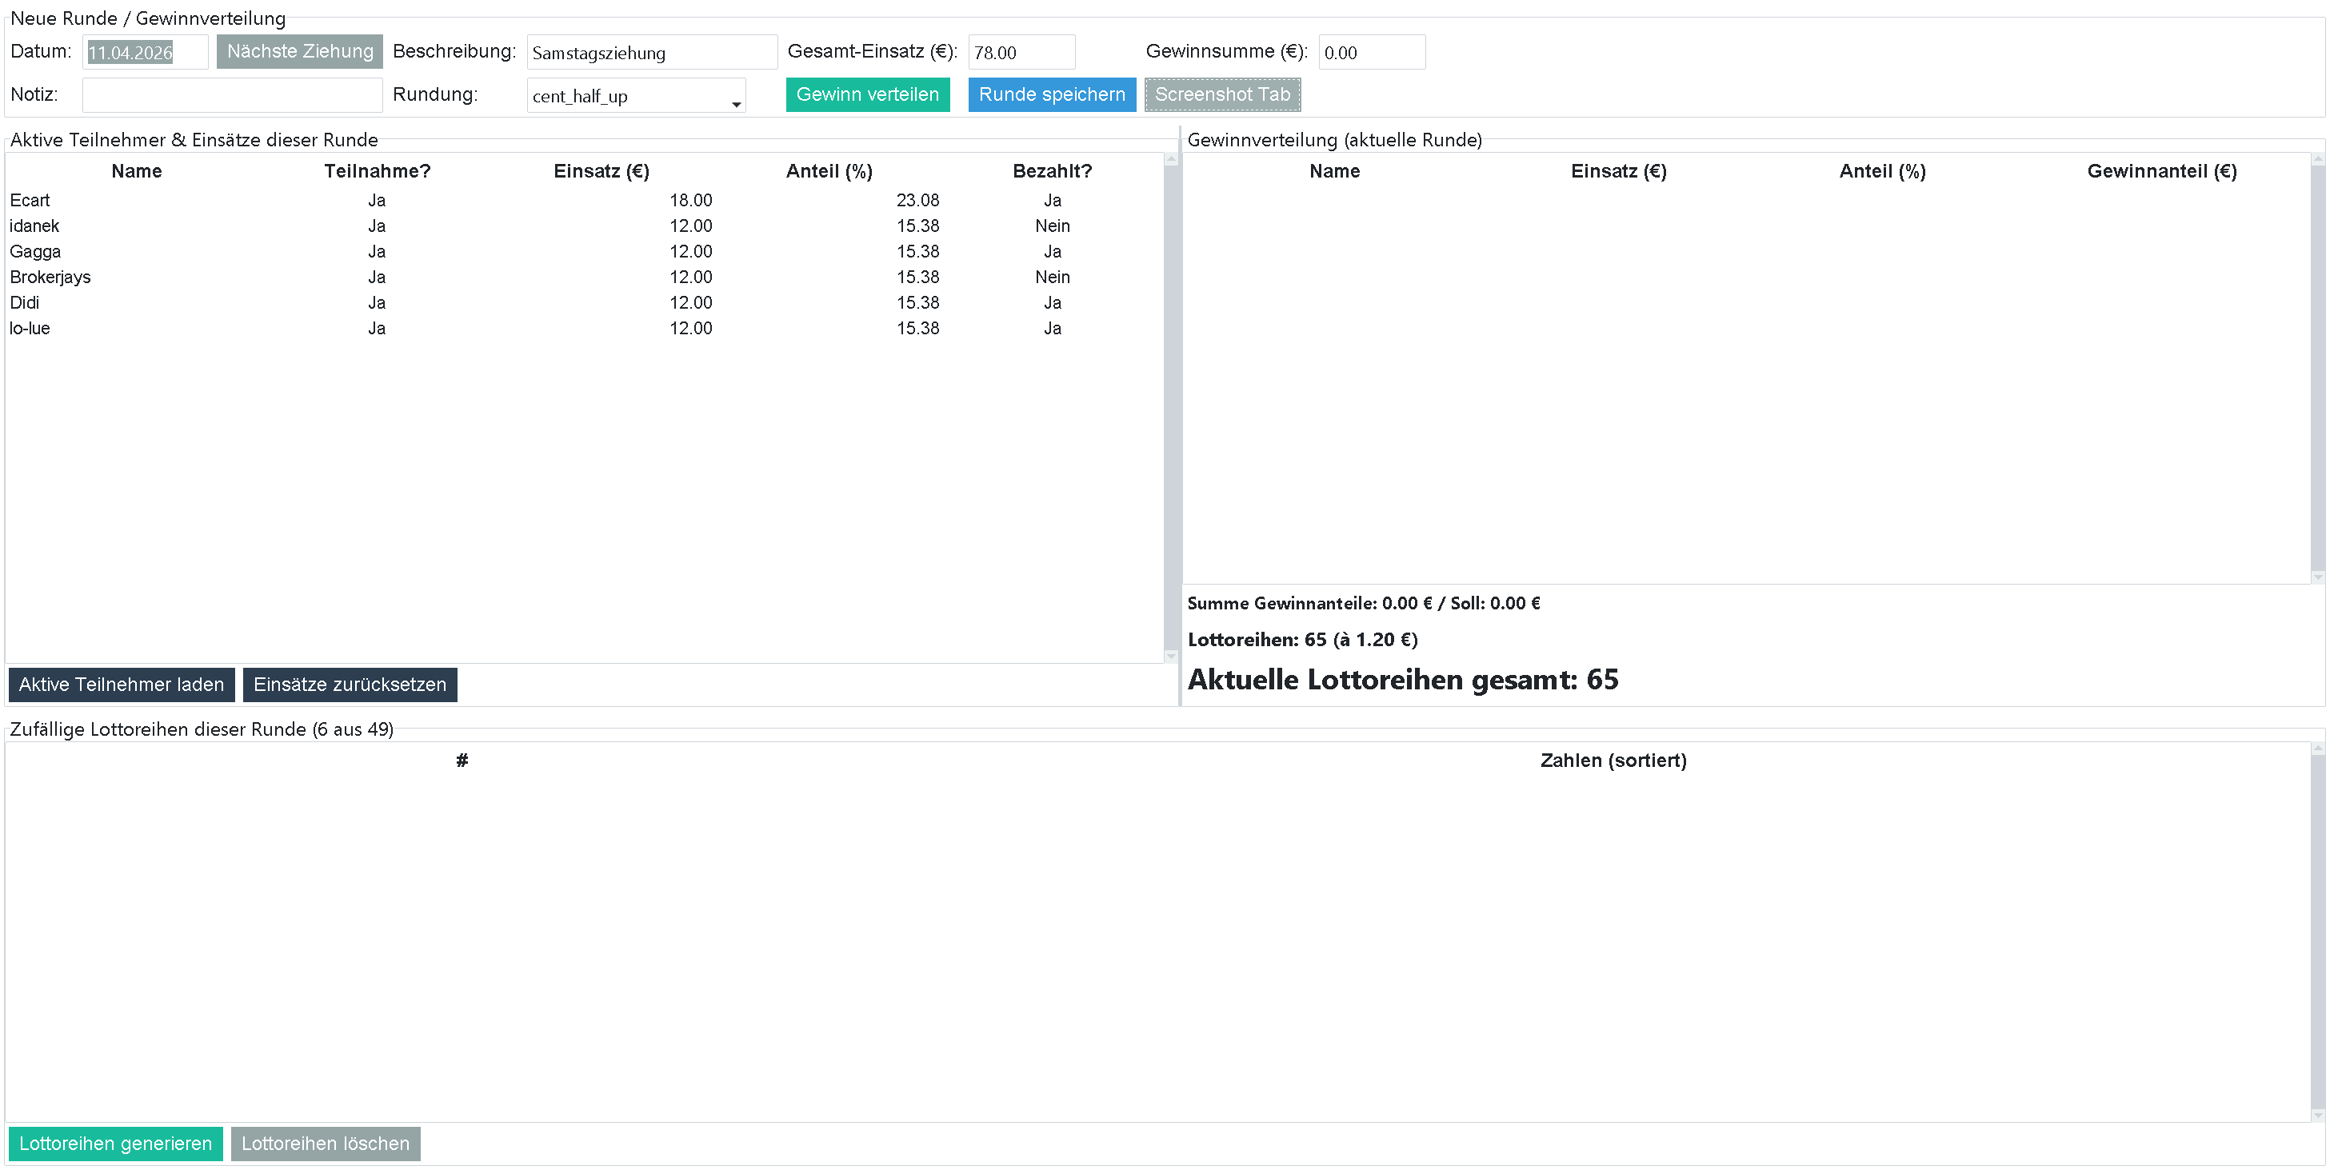Click Einsätze zurücksetzen button
This screenshot has height=1170, width=2330.
[350, 685]
